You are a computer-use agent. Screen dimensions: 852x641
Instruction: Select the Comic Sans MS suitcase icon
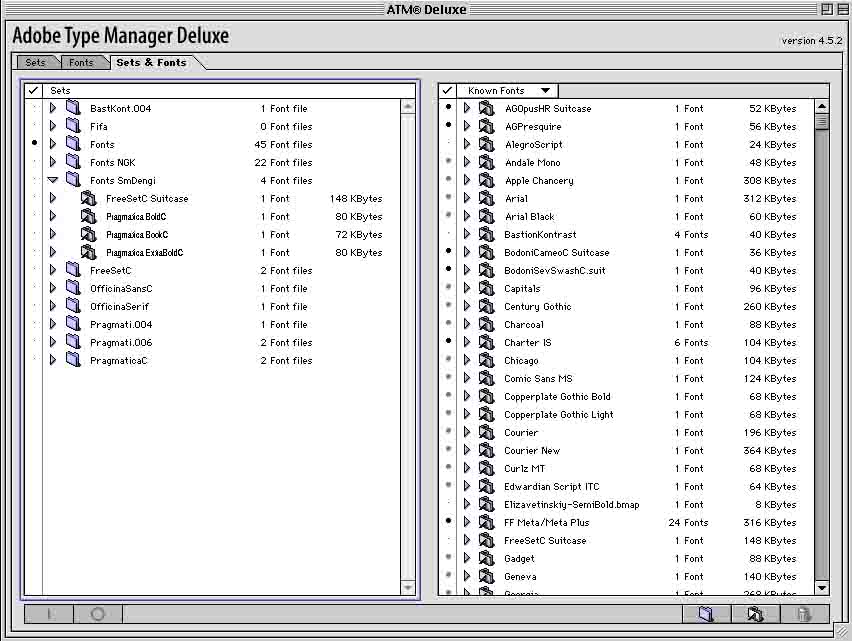[x=486, y=378]
